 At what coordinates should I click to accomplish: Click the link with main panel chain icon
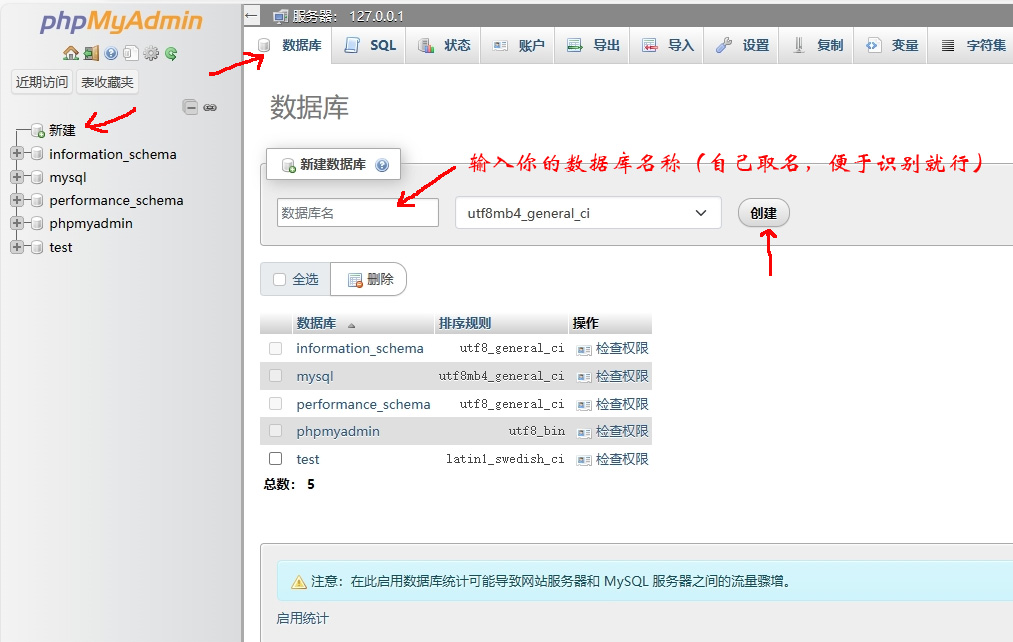[x=210, y=107]
